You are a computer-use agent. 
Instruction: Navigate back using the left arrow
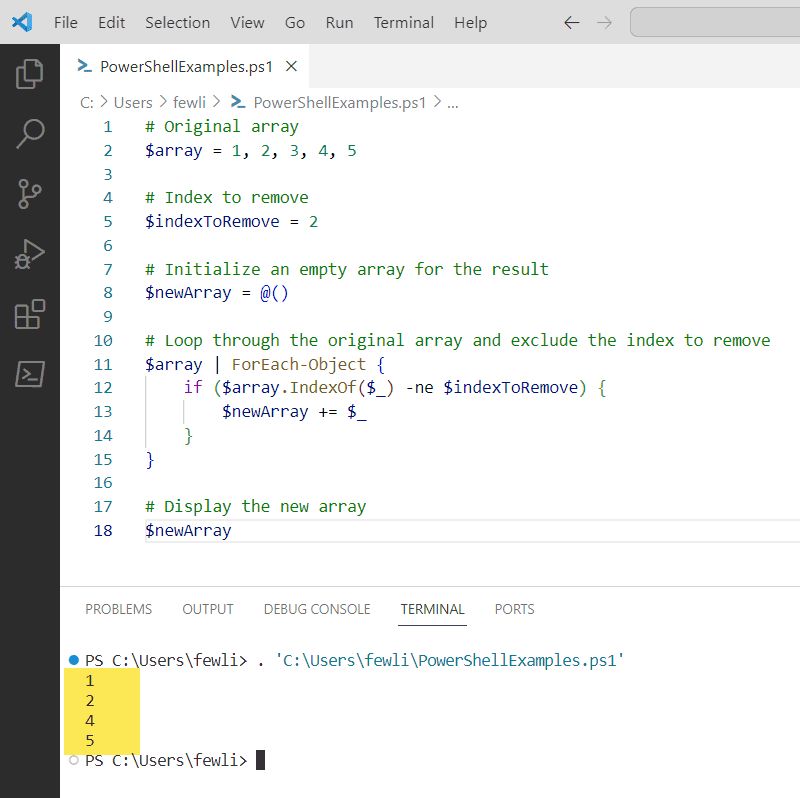[x=571, y=22]
